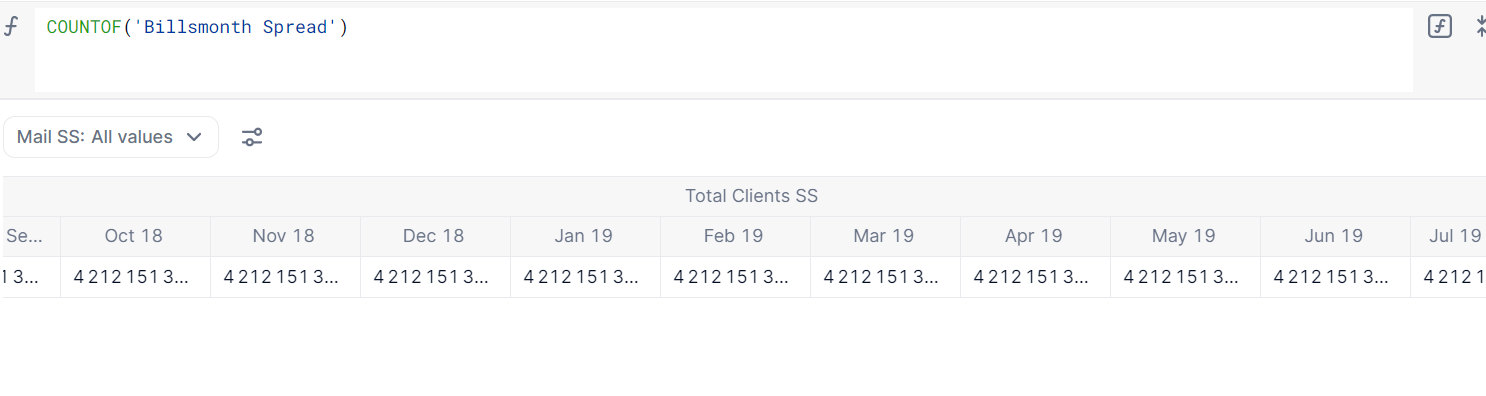1486x396 pixels.
Task: Select the Jan 19 column header
Action: point(585,236)
